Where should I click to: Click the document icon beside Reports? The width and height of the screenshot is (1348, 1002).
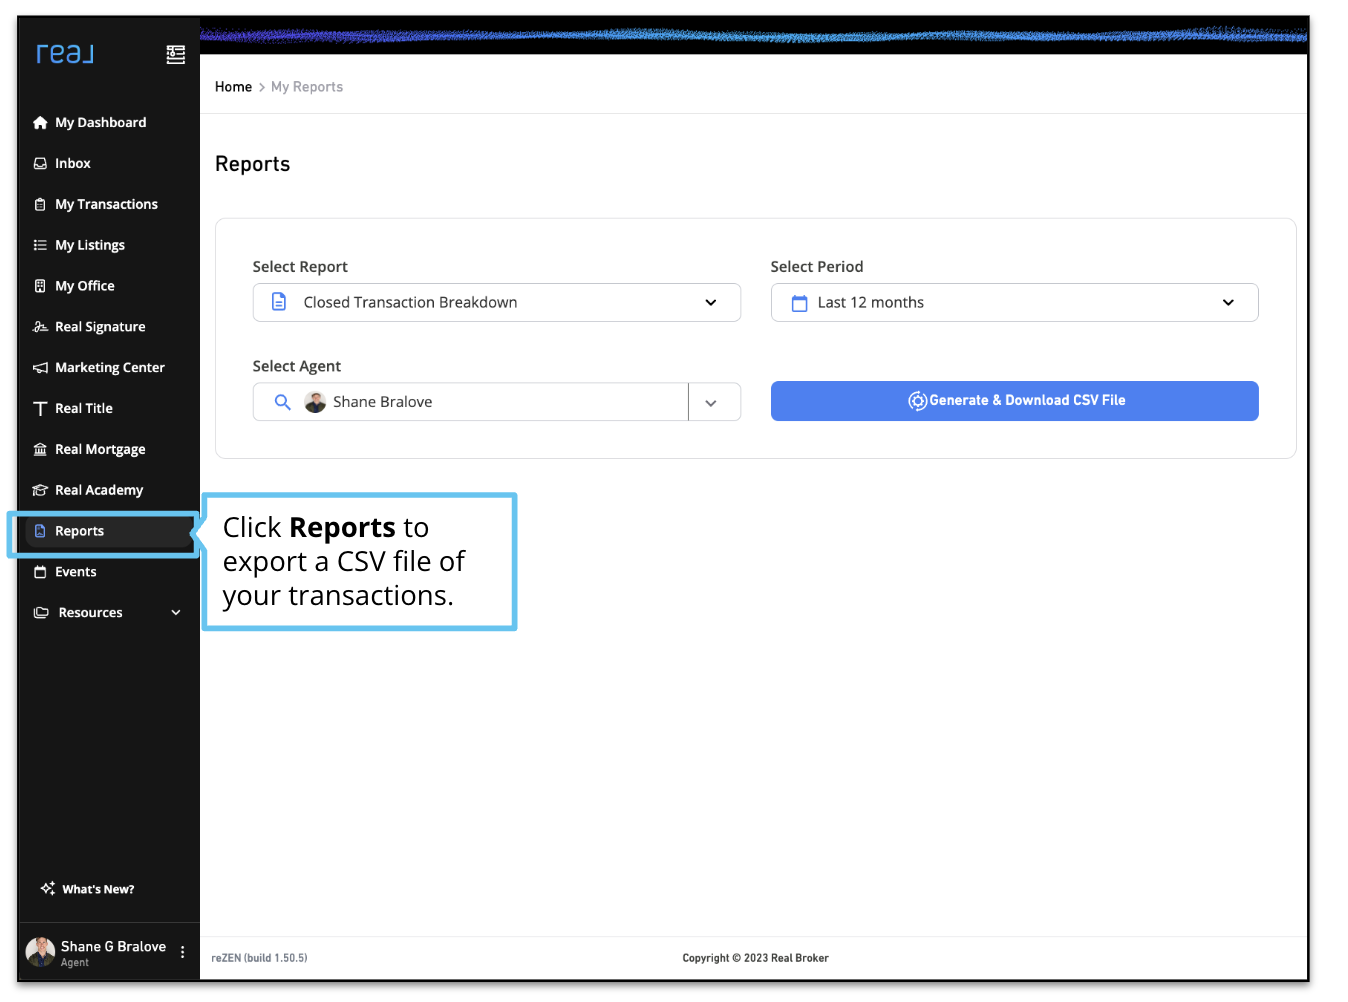pos(40,531)
